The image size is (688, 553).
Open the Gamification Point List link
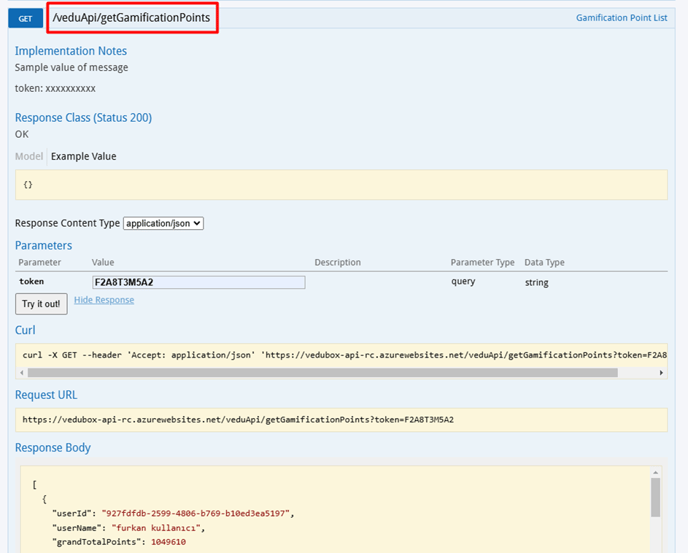(x=621, y=18)
